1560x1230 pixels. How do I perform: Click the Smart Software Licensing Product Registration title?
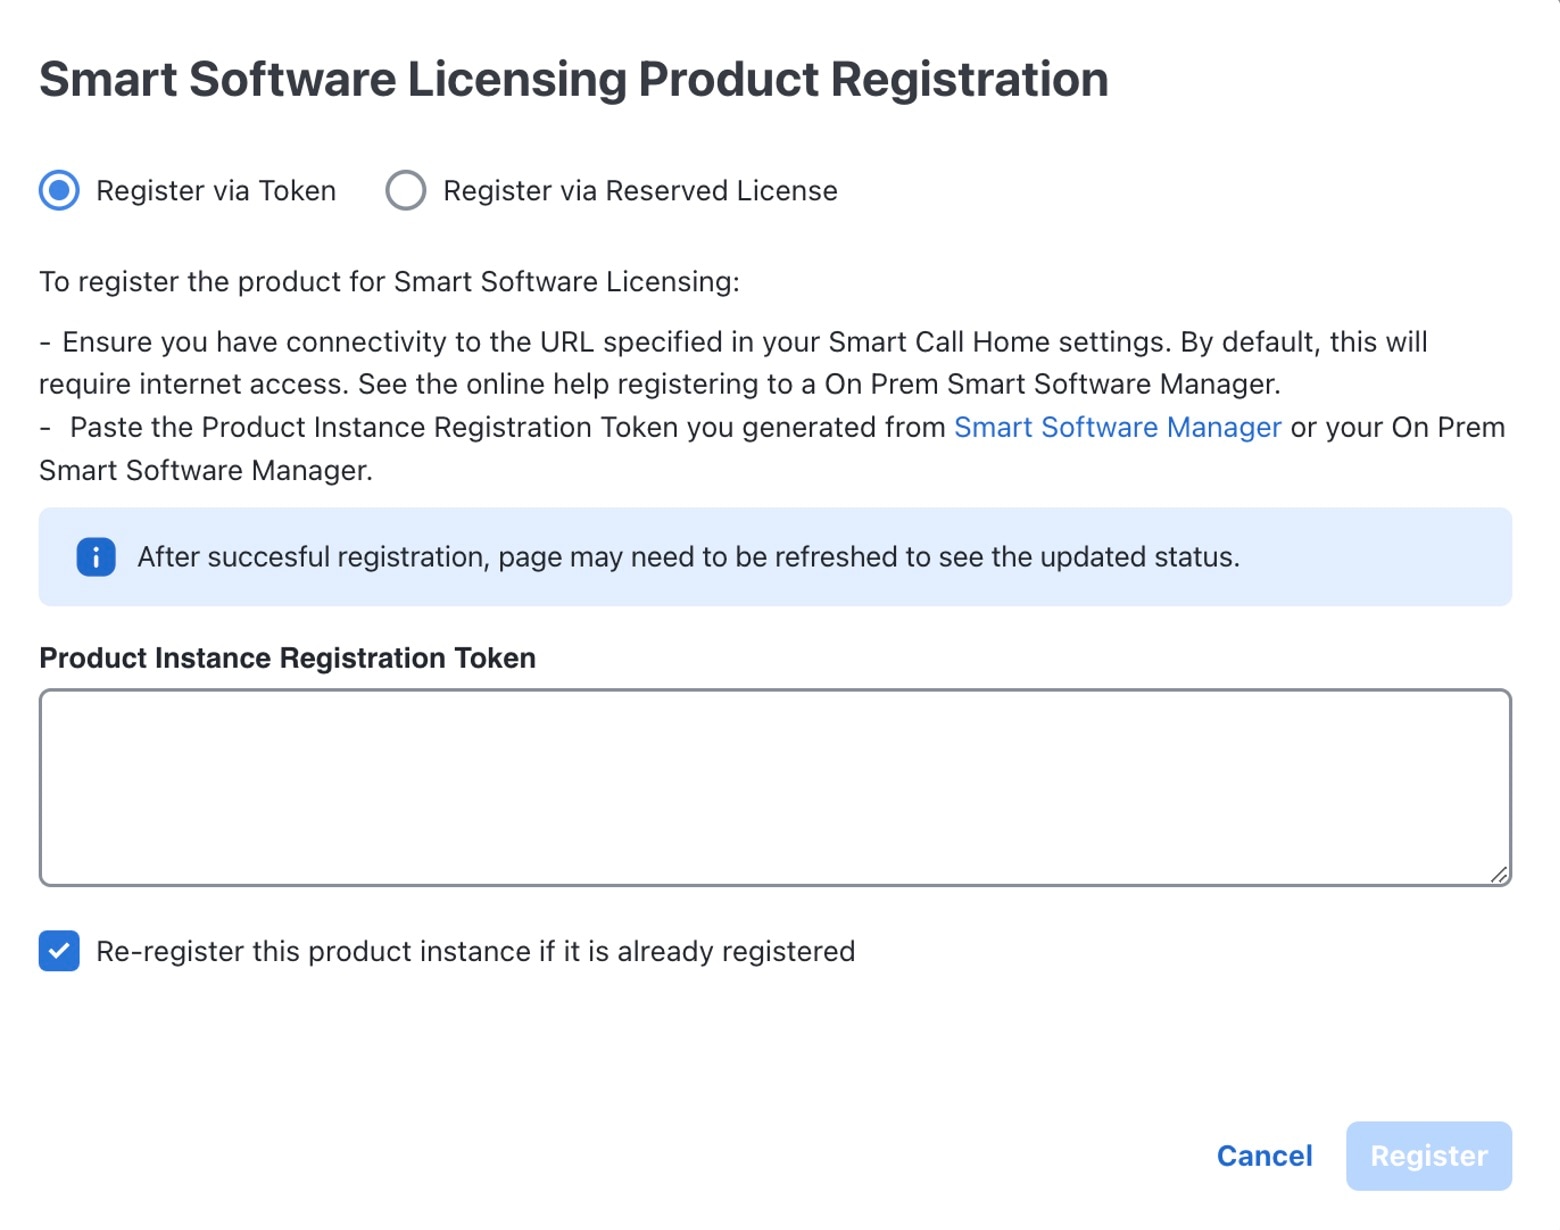tap(573, 79)
